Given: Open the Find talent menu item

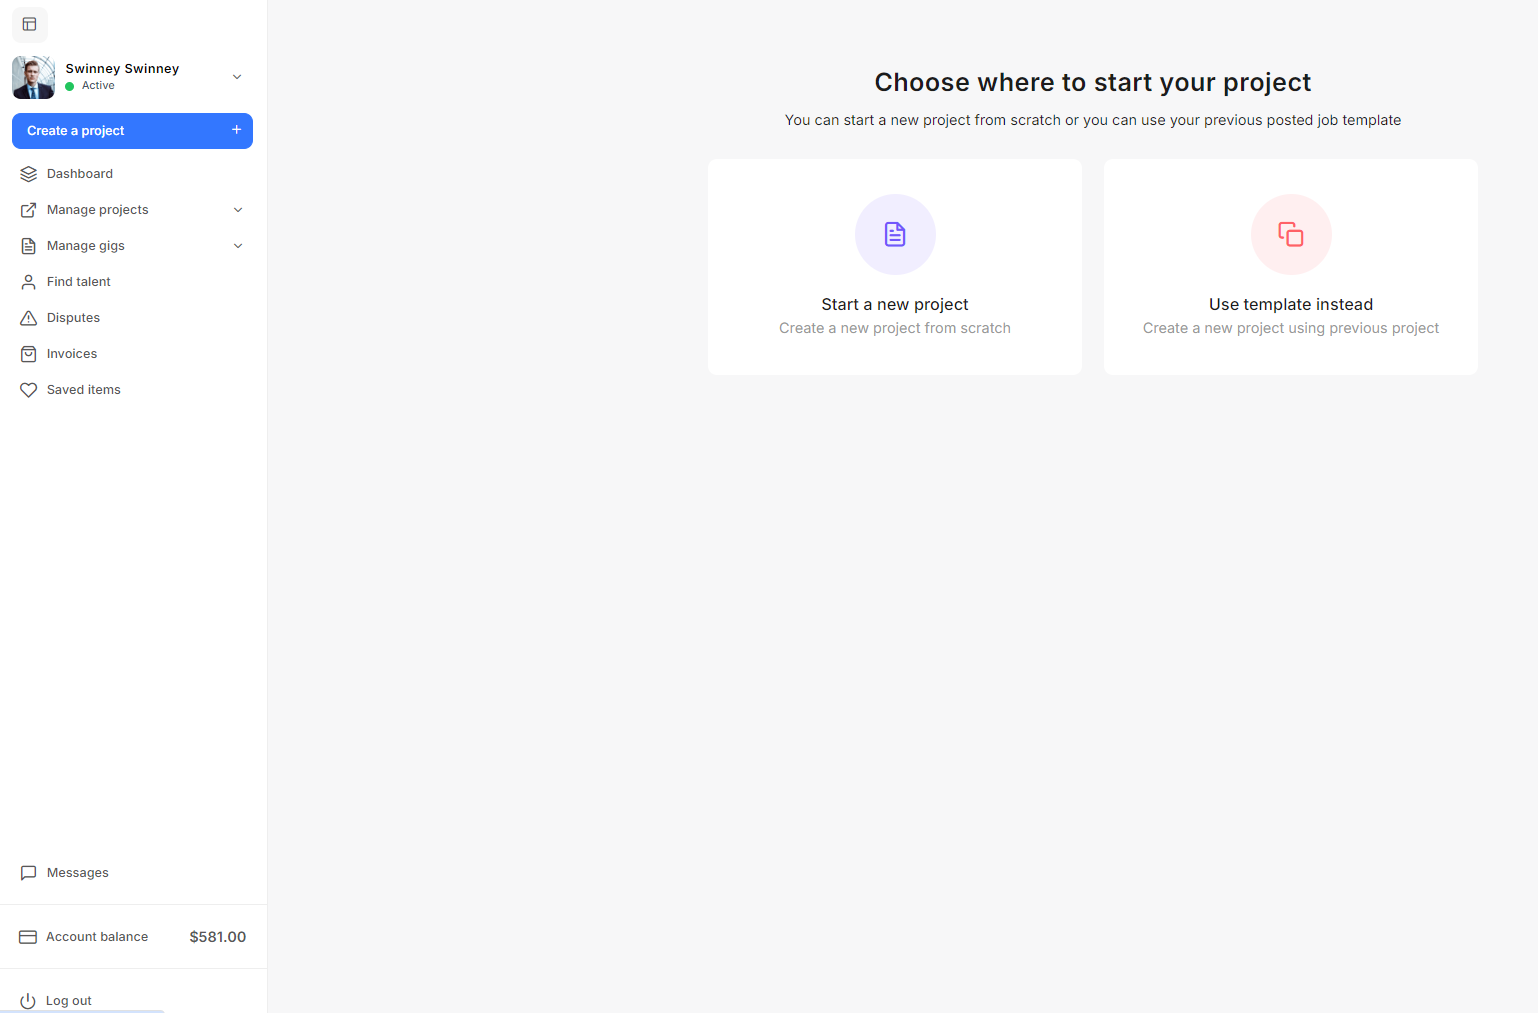Looking at the screenshot, I should (79, 282).
